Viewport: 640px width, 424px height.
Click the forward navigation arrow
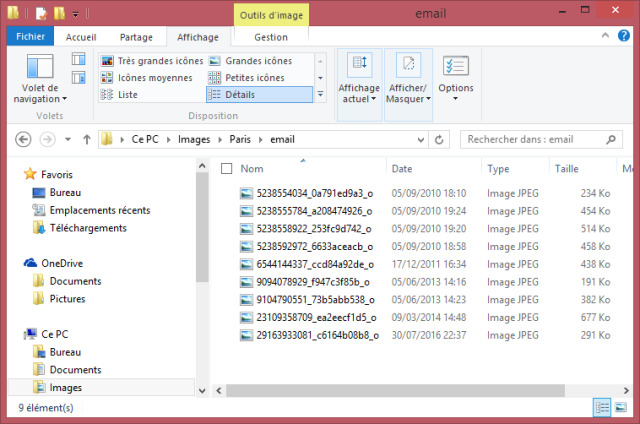(x=47, y=140)
